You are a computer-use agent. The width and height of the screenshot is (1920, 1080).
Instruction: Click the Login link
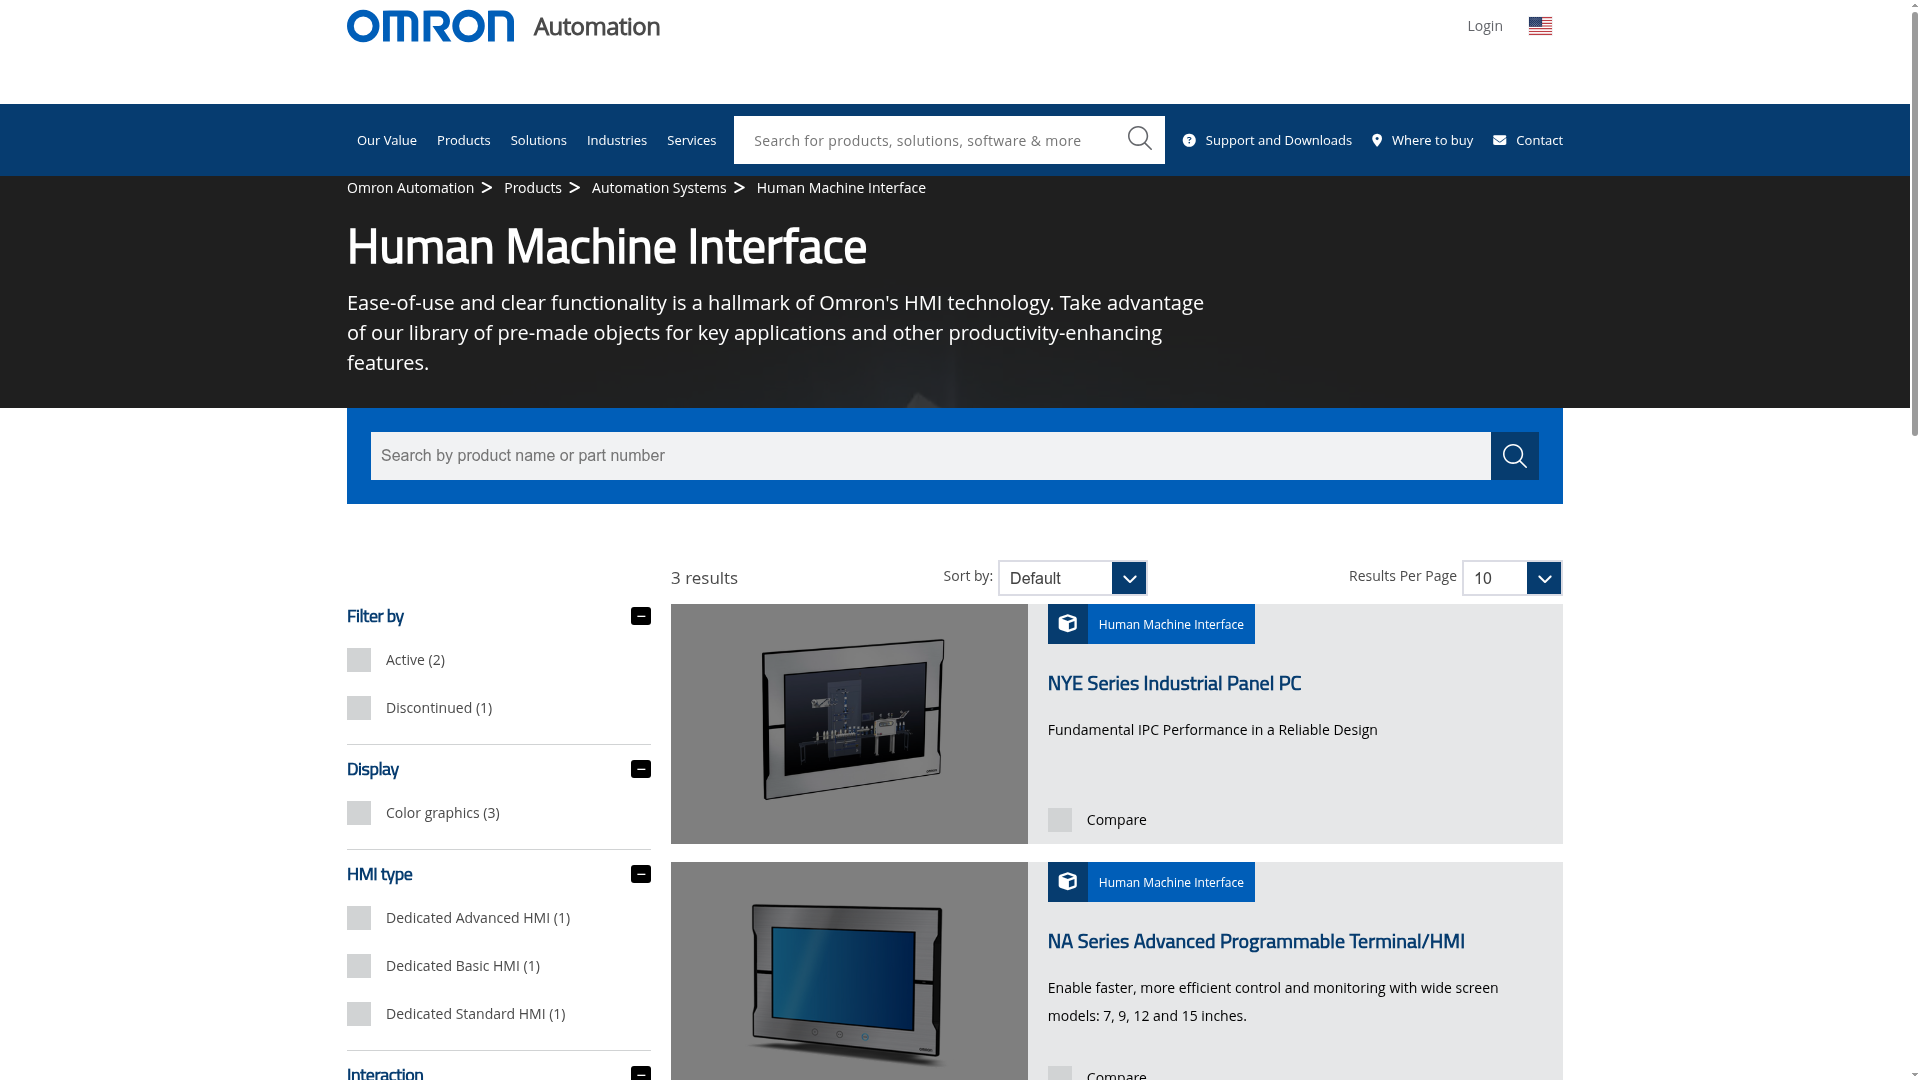(1485, 26)
